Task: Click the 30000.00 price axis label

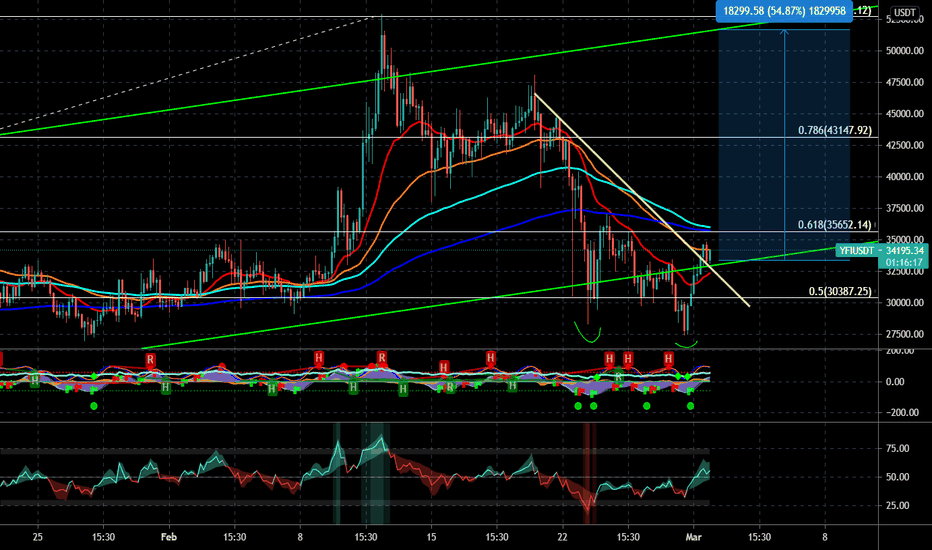Action: click(905, 303)
